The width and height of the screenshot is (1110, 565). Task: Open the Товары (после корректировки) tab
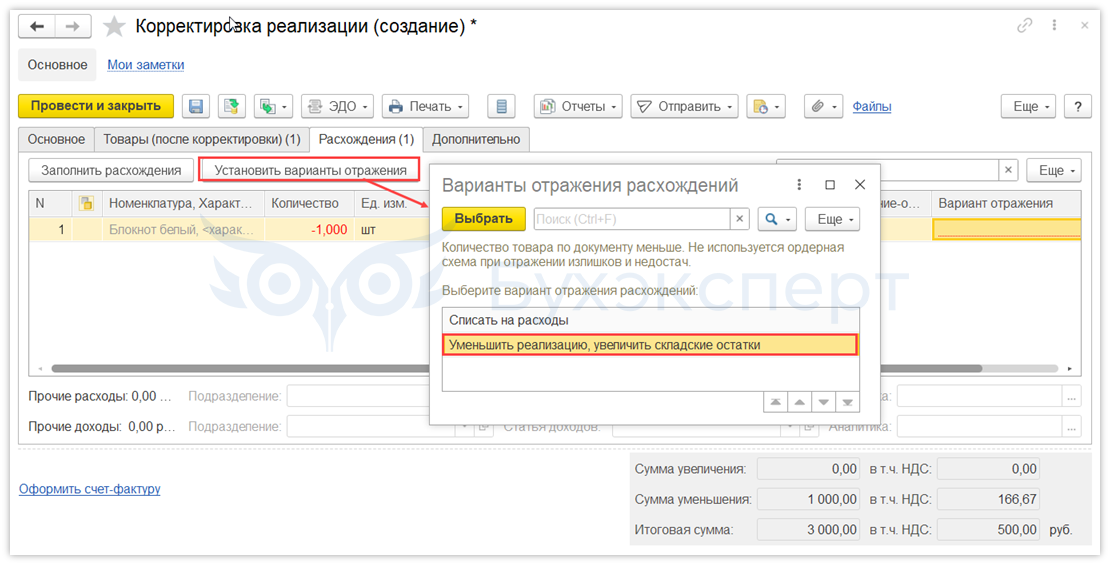202,139
